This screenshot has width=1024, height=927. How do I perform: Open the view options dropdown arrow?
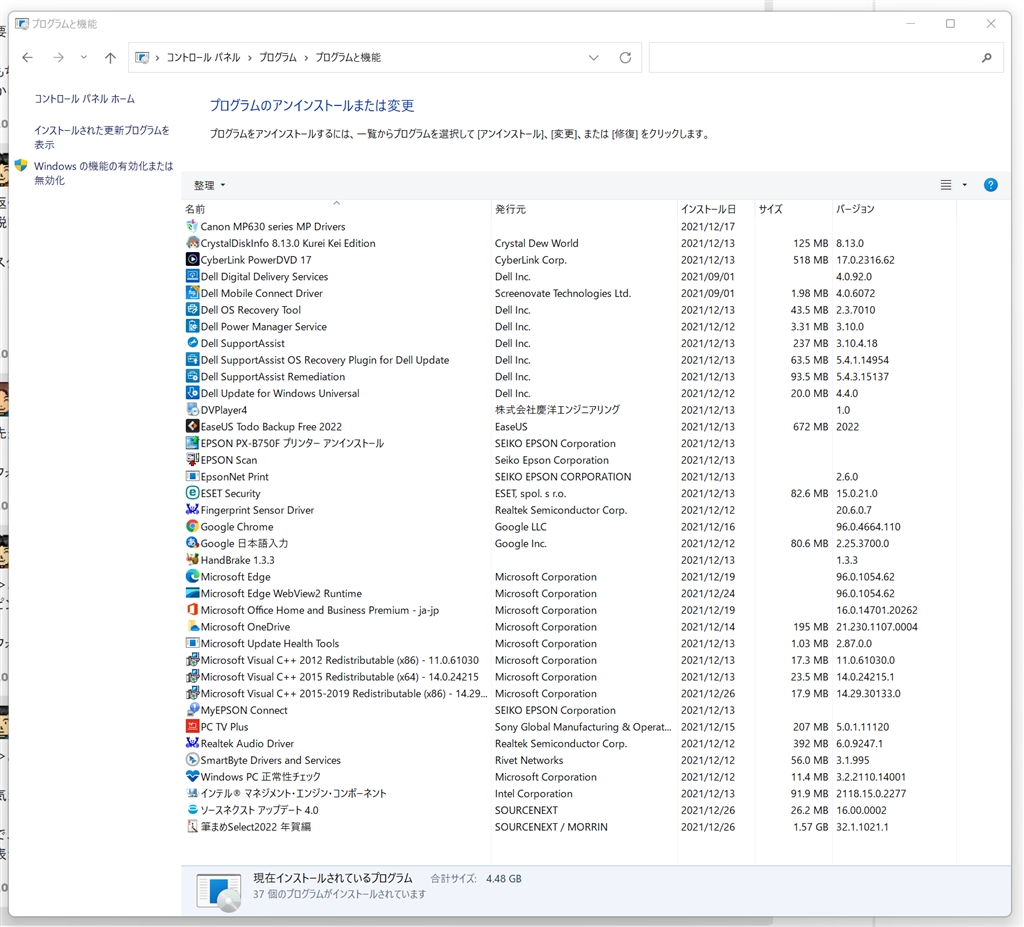pos(965,185)
